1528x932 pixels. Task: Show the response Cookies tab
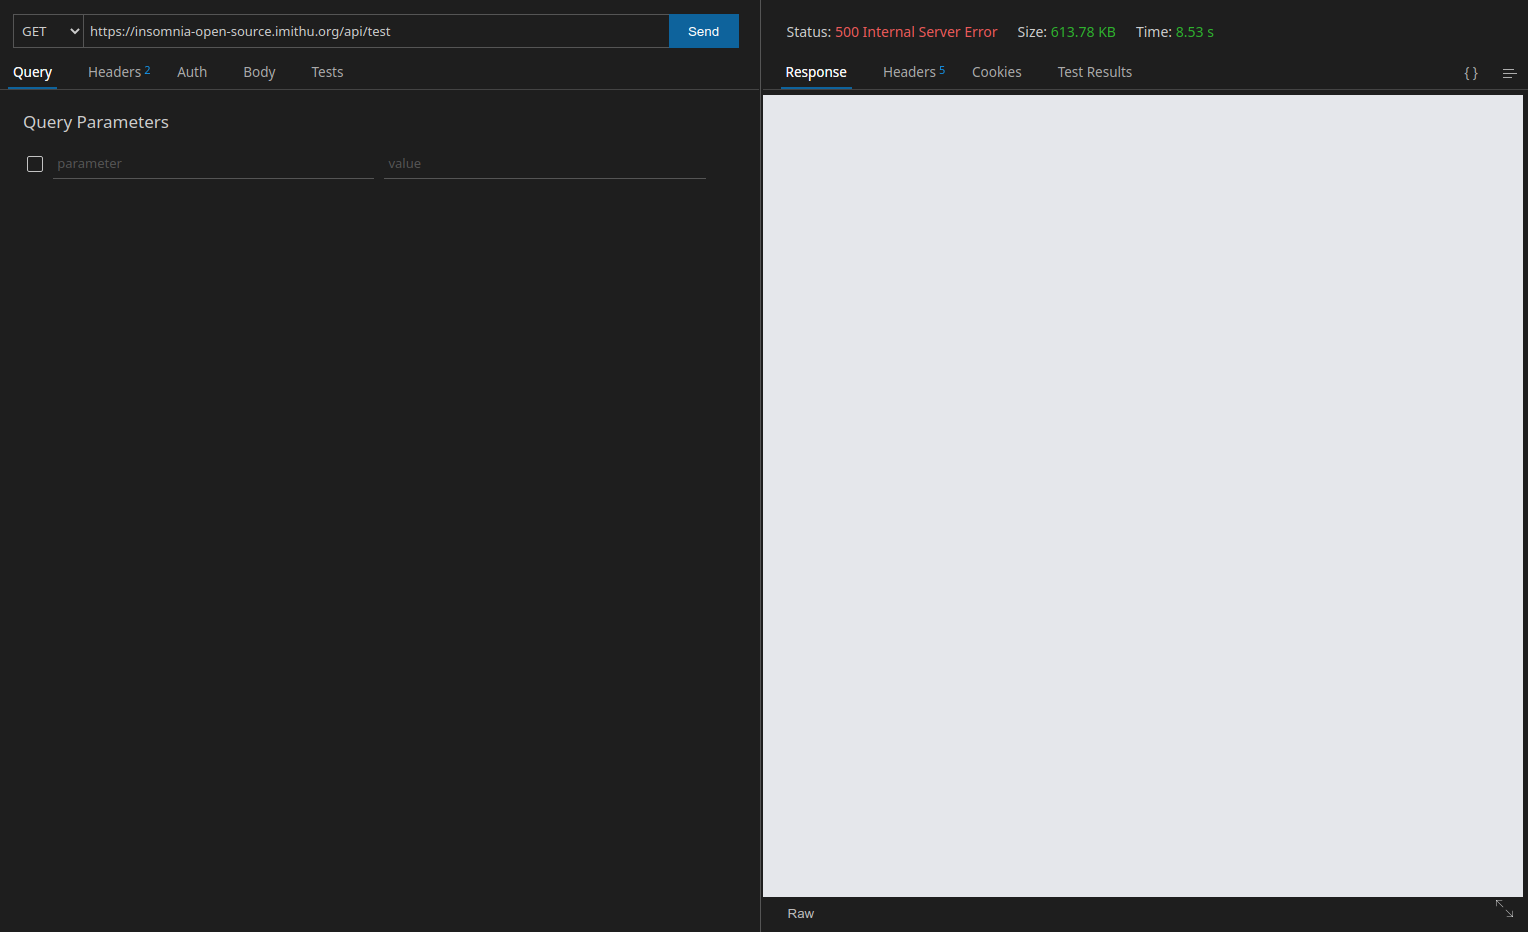pos(996,71)
